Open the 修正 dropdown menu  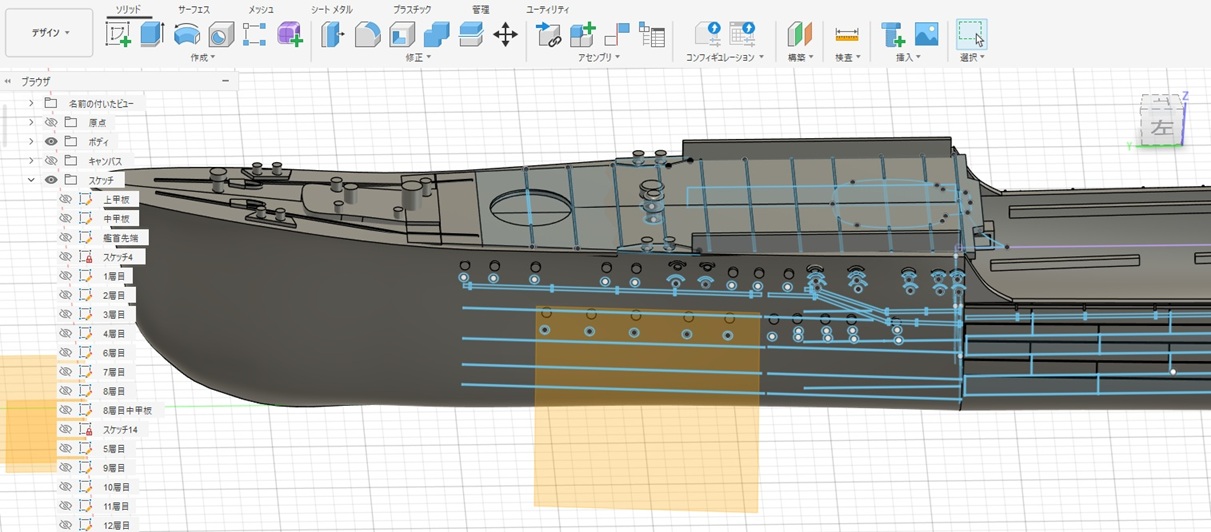click(x=418, y=58)
